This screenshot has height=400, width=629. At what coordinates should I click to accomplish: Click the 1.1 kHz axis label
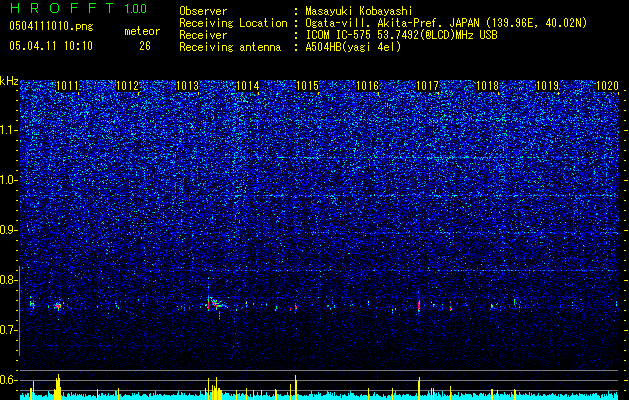(x=8, y=130)
